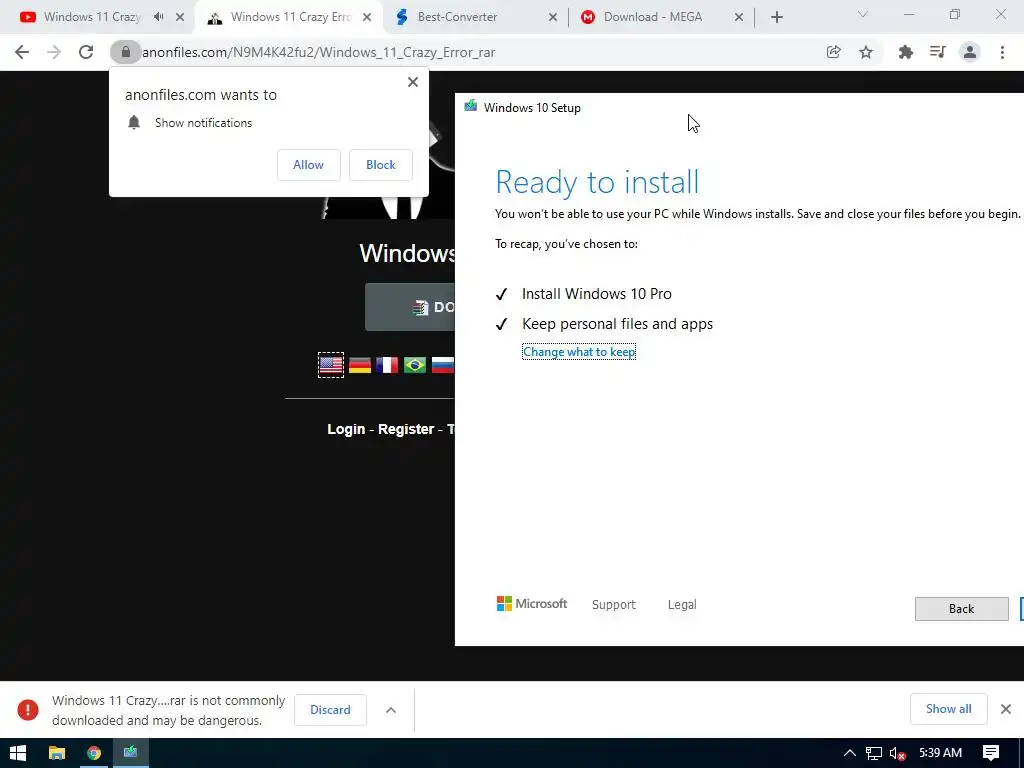The width and height of the screenshot is (1024, 768).
Task: Select Russian flag language
Action: click(x=443, y=365)
